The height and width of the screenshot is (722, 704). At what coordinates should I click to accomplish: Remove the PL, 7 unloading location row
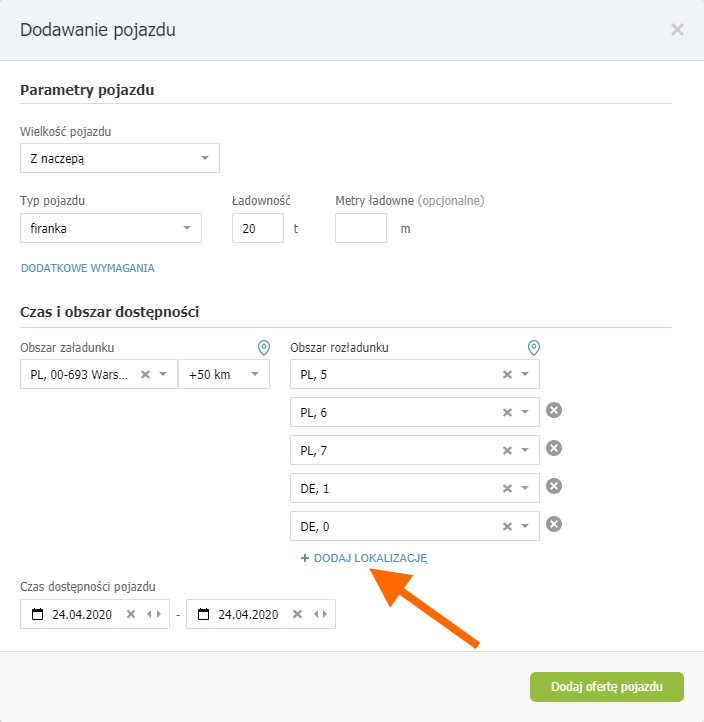[x=554, y=448]
